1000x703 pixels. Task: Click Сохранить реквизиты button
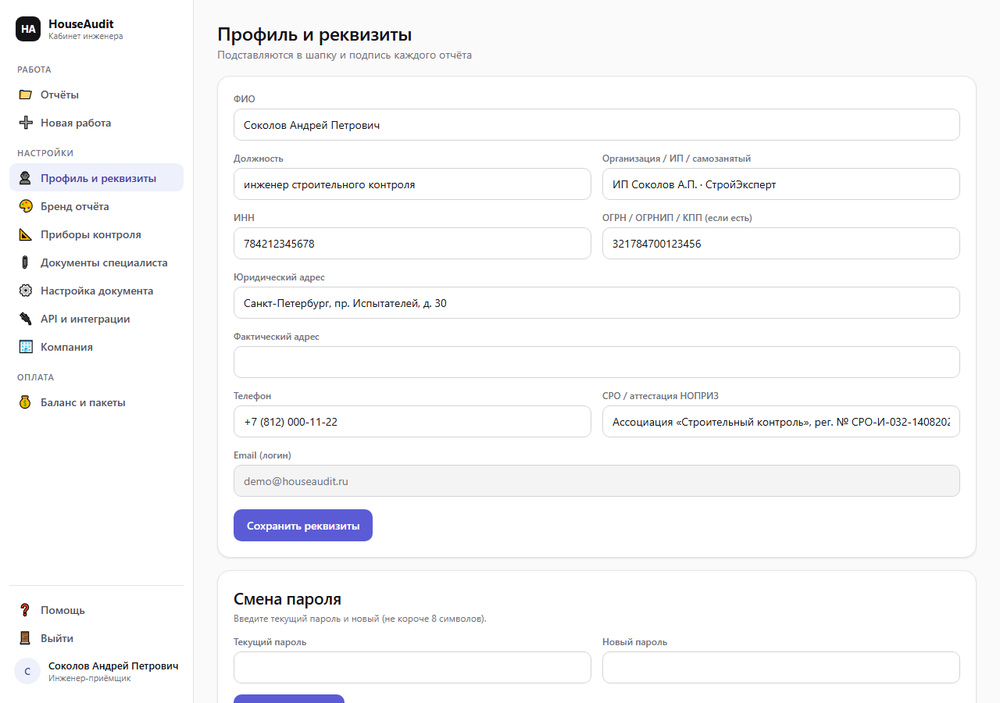click(303, 525)
